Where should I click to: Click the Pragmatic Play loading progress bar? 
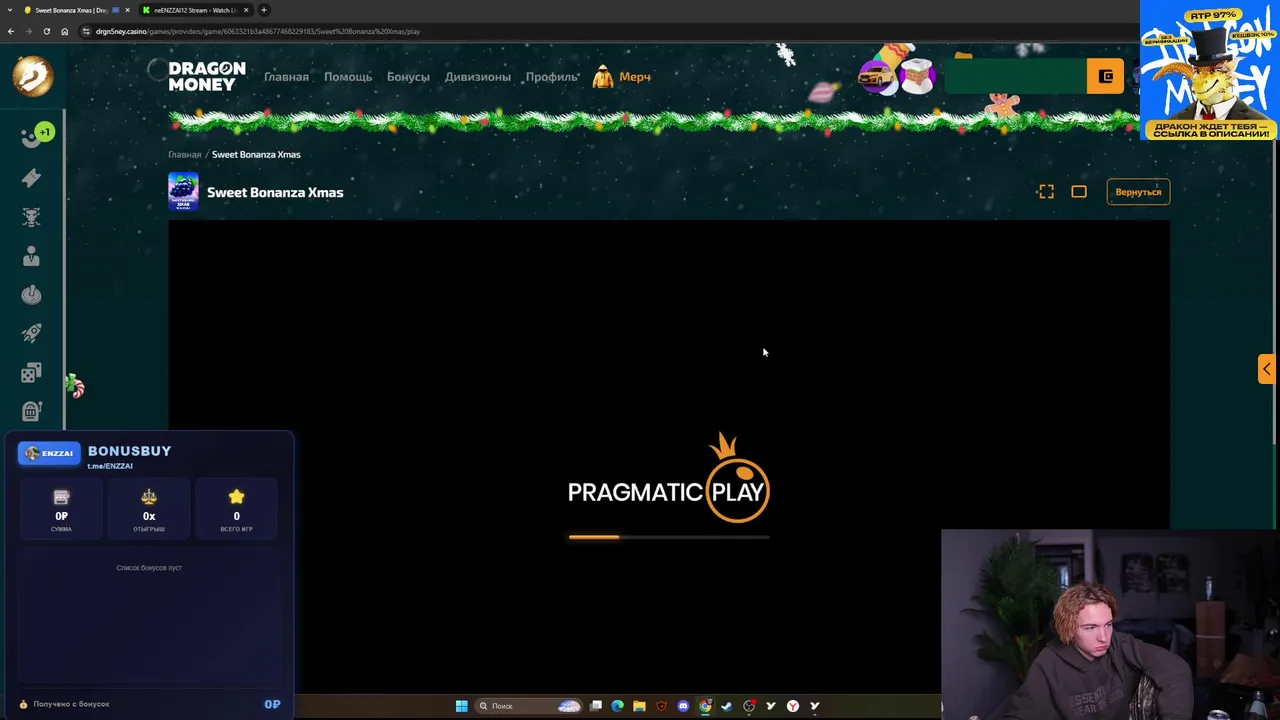[669, 537]
